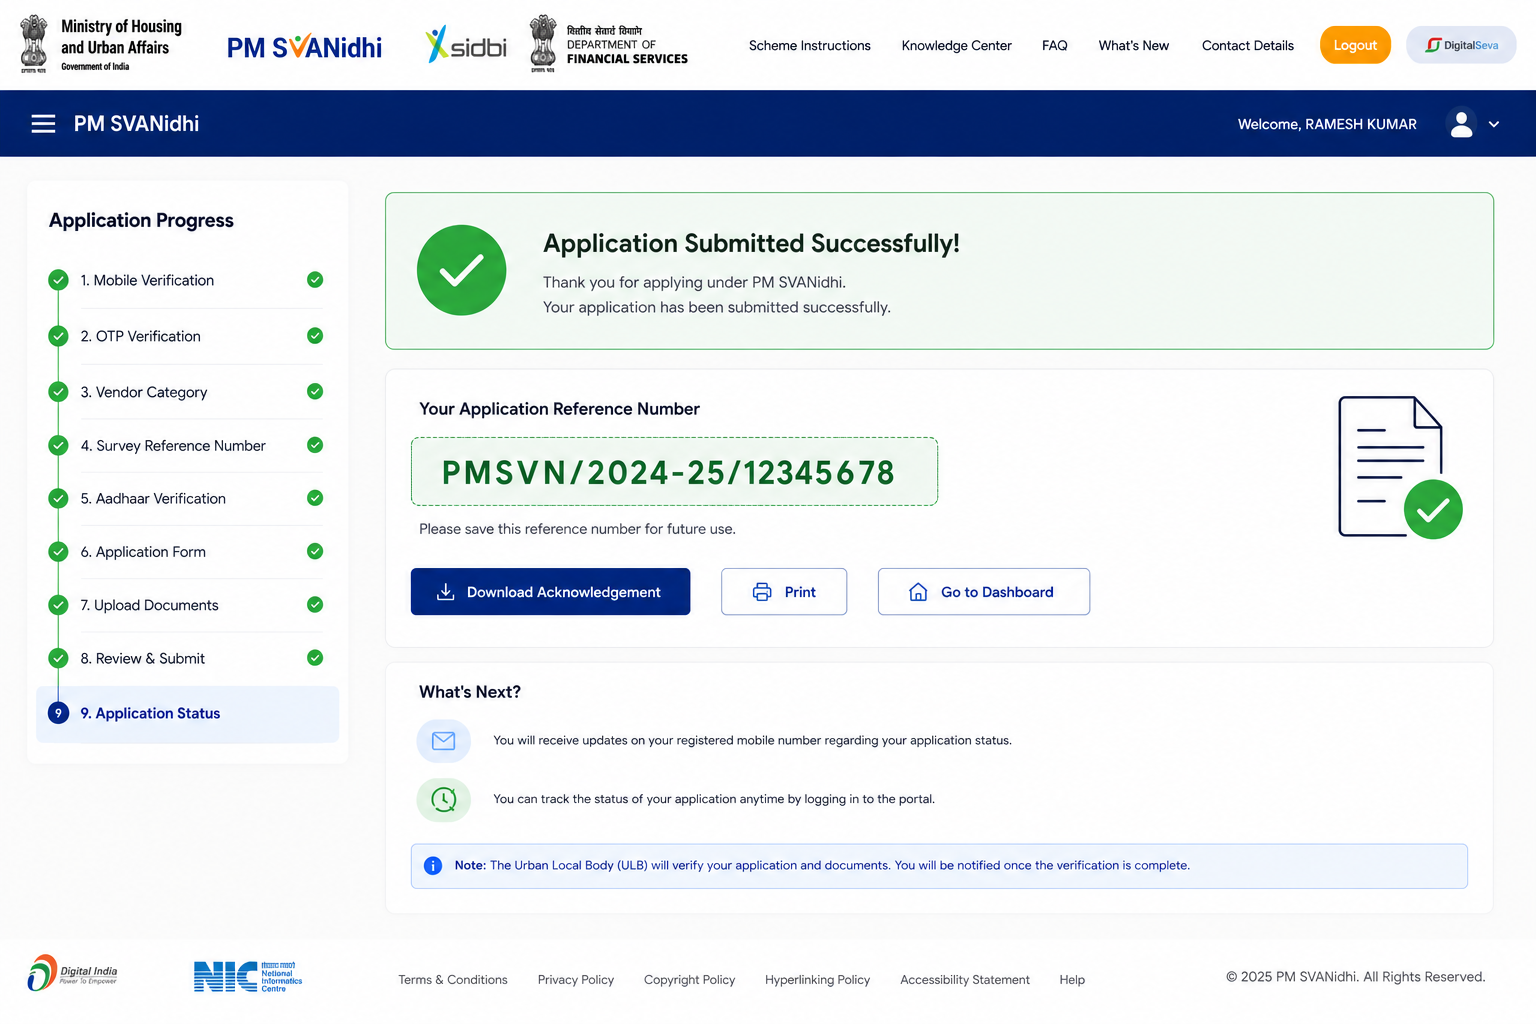Image resolution: width=1536 pixels, height=1024 pixels.
Task: Click the number 9 step badge
Action: point(58,713)
